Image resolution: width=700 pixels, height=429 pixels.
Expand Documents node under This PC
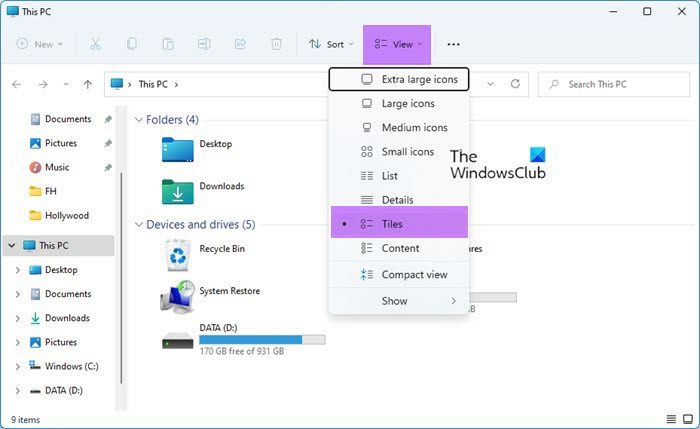[x=17, y=294]
